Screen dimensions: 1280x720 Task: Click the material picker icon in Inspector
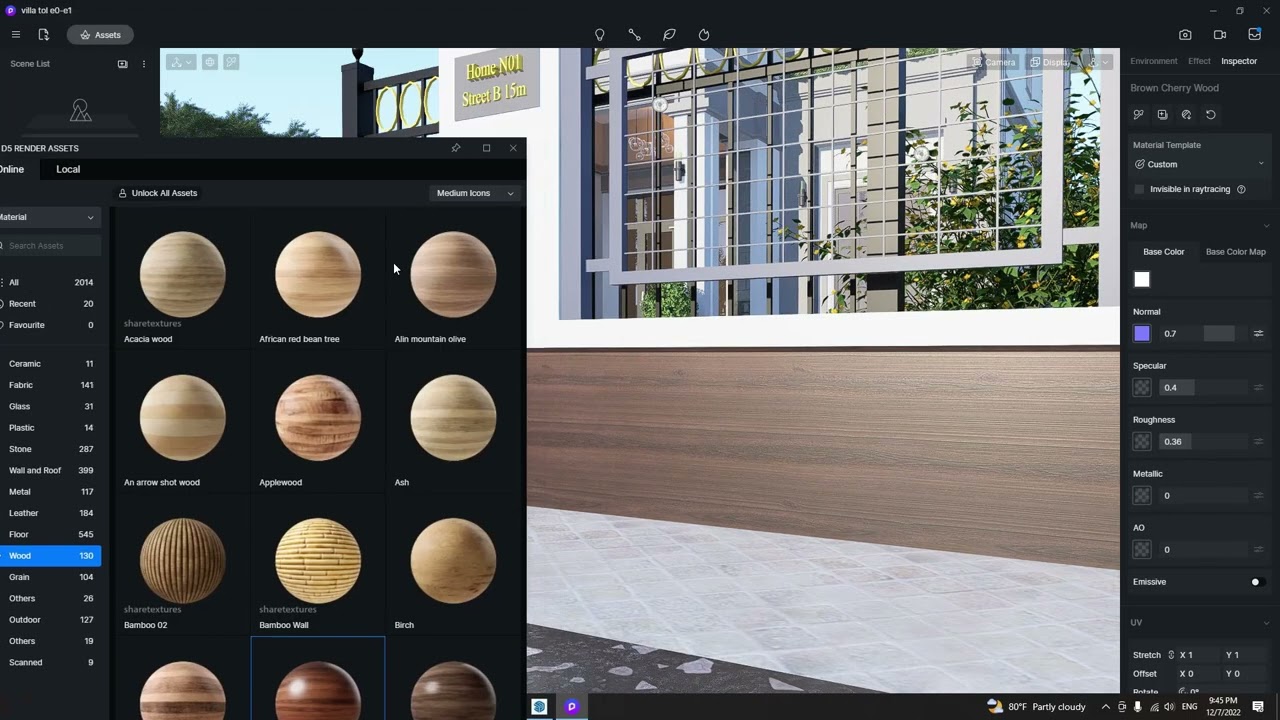point(1139,115)
